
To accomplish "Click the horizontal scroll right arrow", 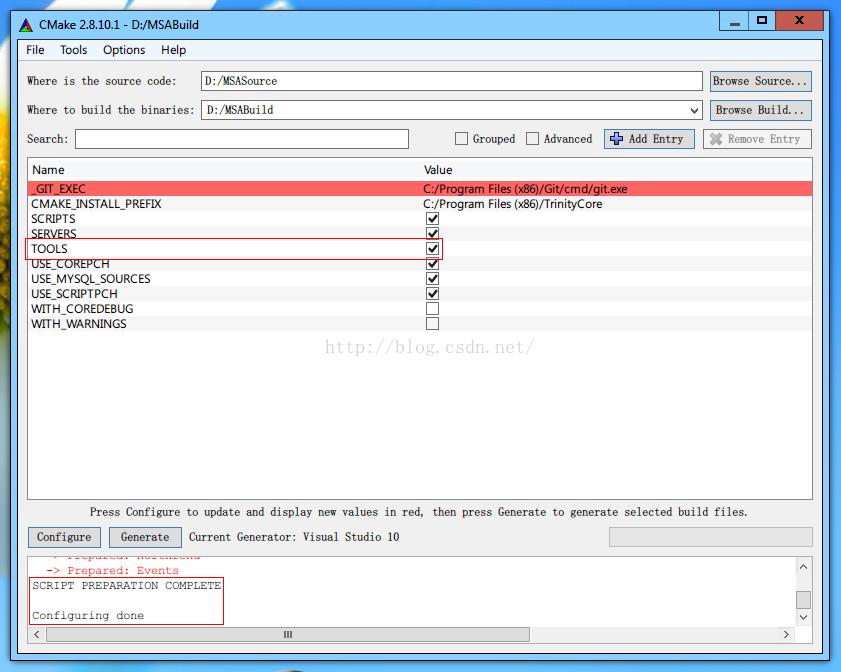I will [786, 634].
